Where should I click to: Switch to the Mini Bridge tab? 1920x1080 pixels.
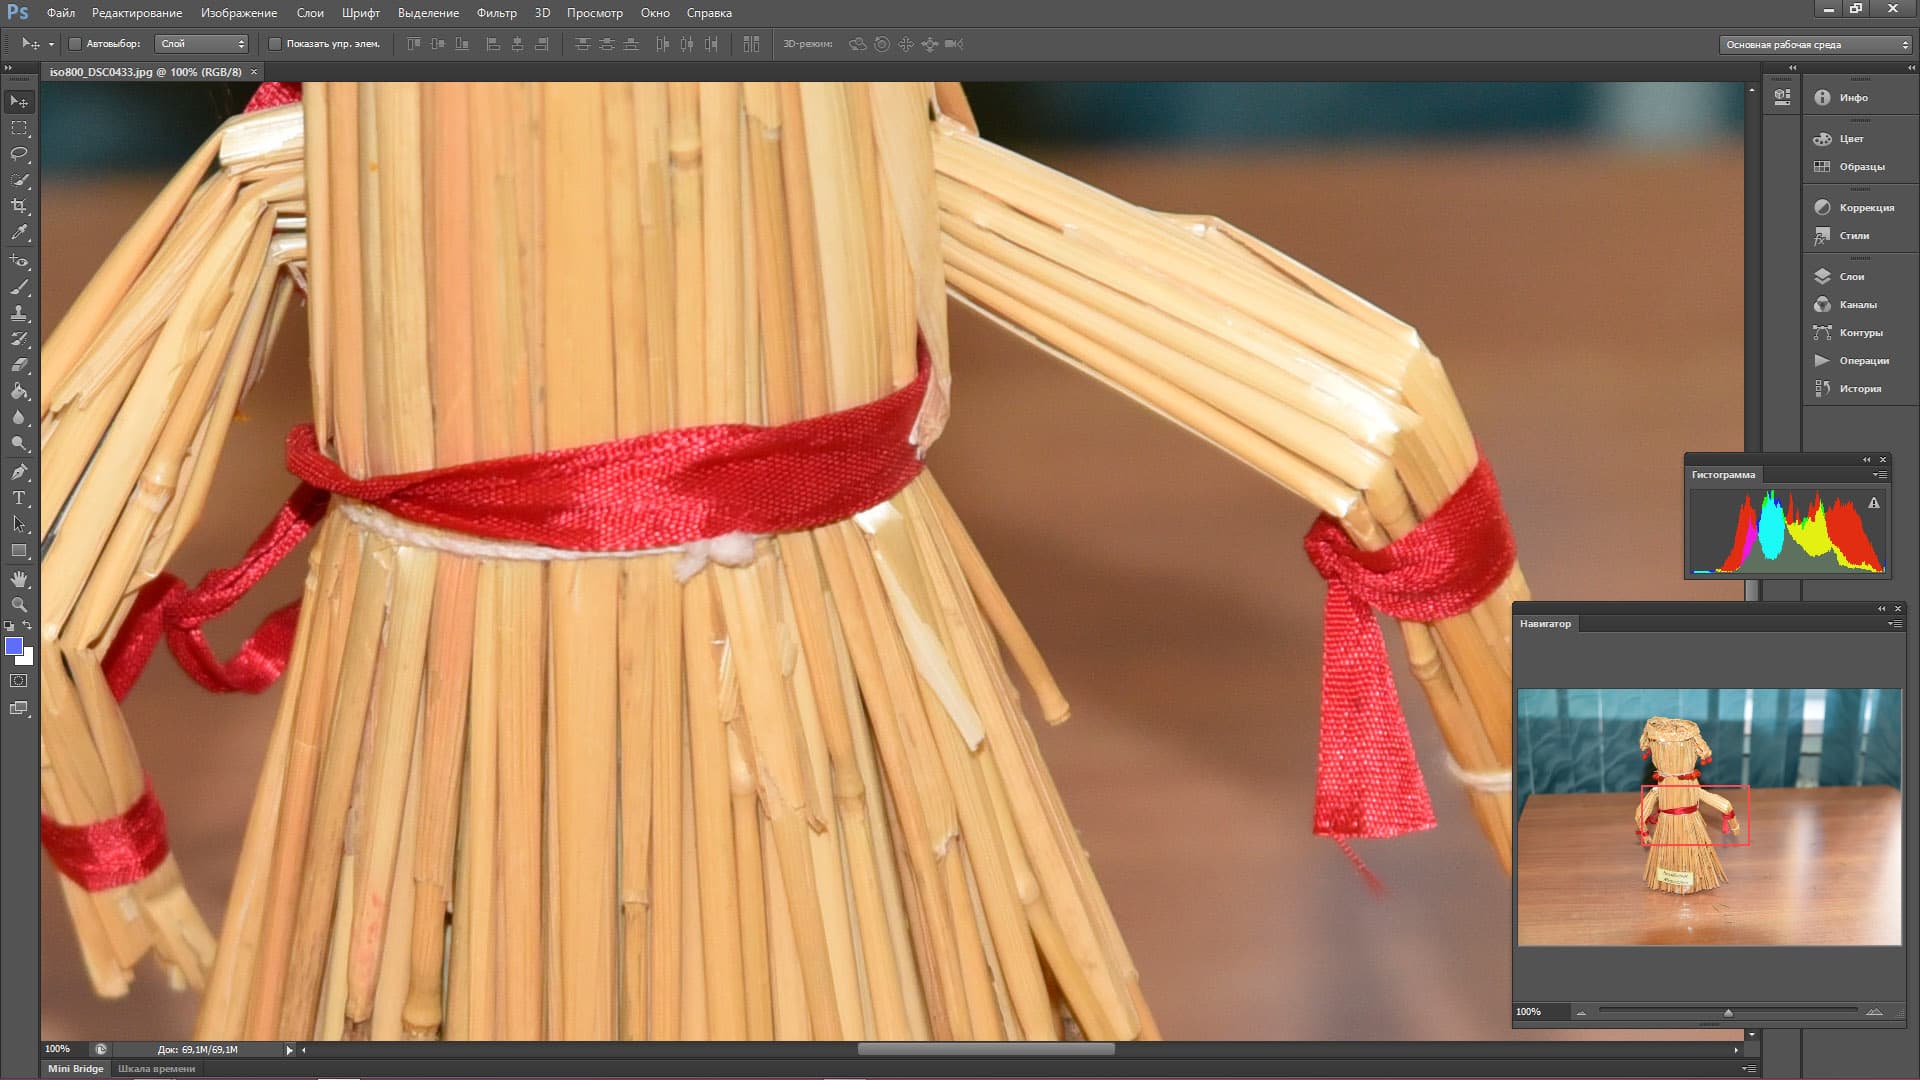coord(76,1068)
